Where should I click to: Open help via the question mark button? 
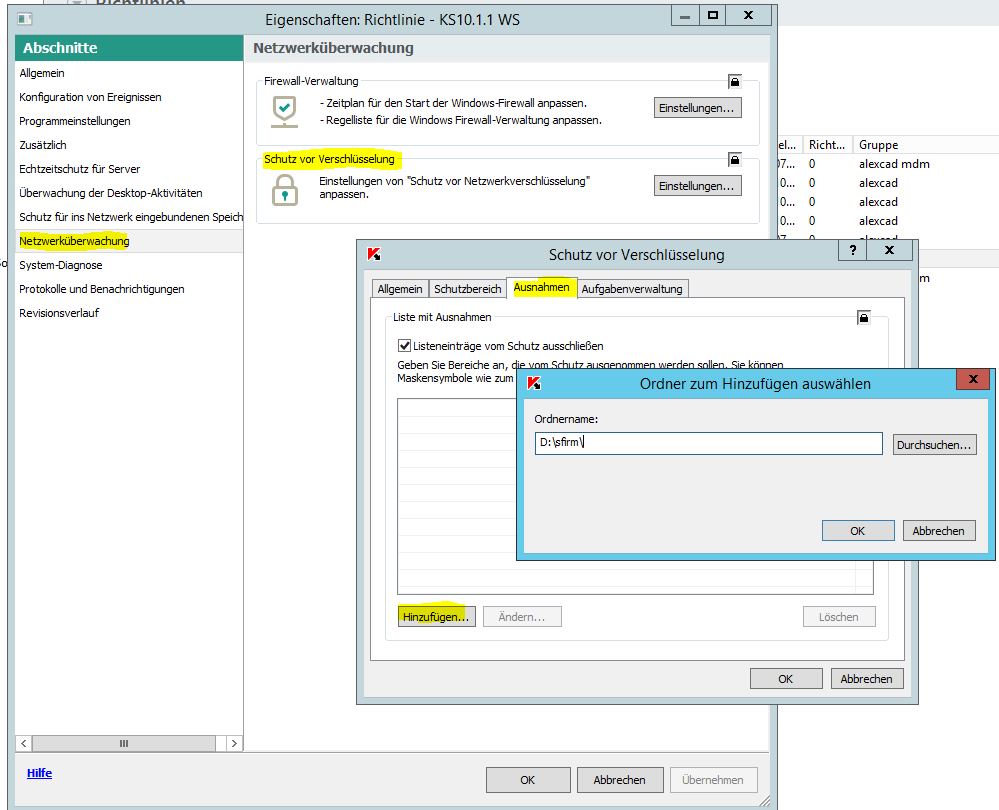click(x=852, y=250)
